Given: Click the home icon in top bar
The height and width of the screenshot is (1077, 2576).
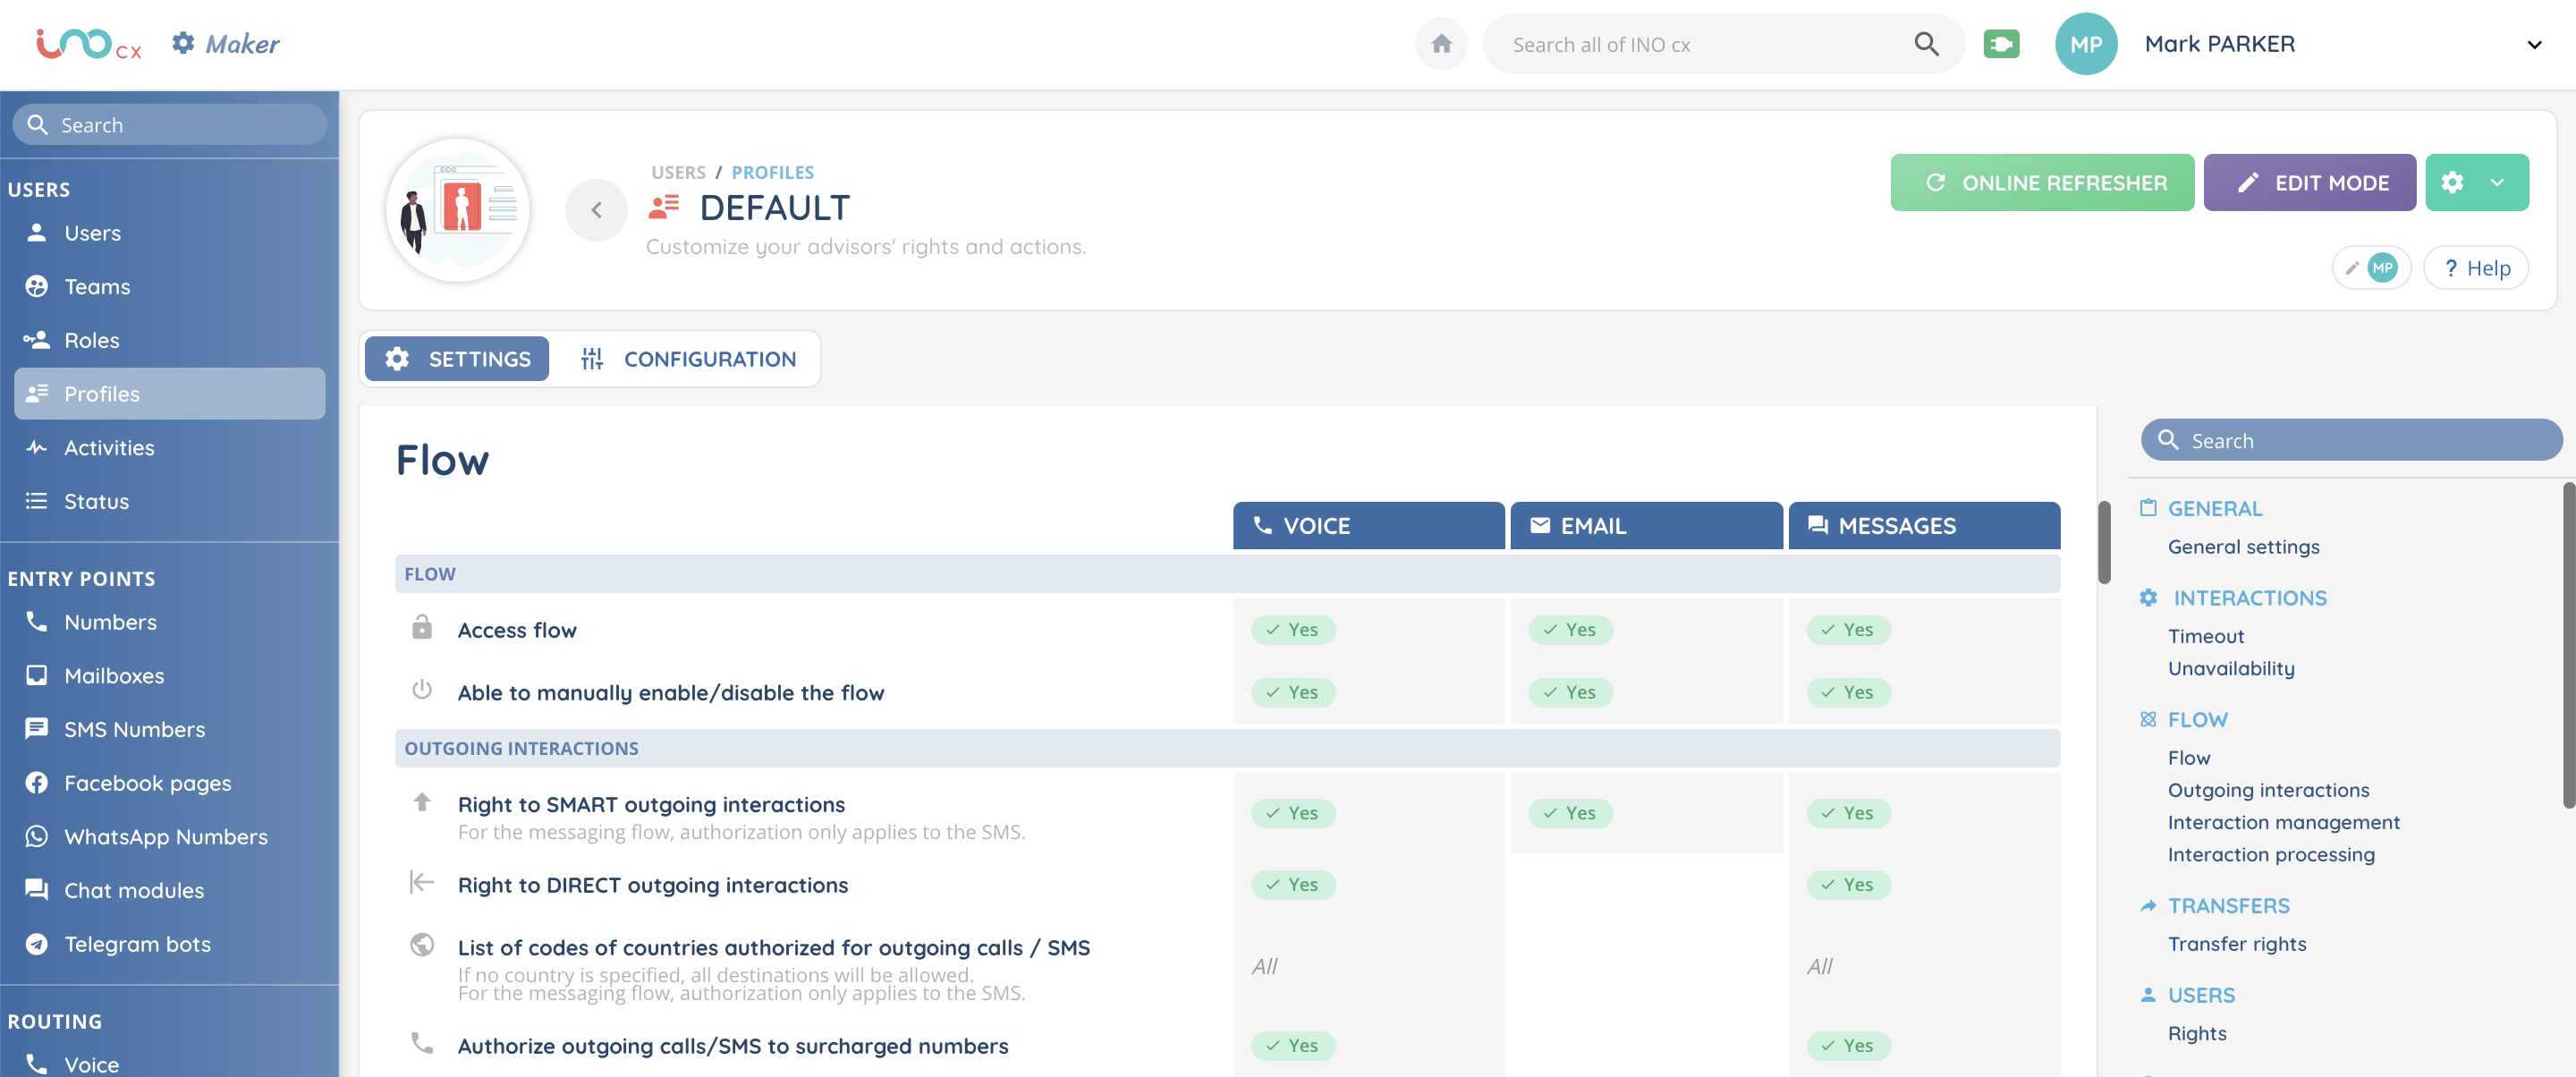Looking at the screenshot, I should tap(1441, 44).
